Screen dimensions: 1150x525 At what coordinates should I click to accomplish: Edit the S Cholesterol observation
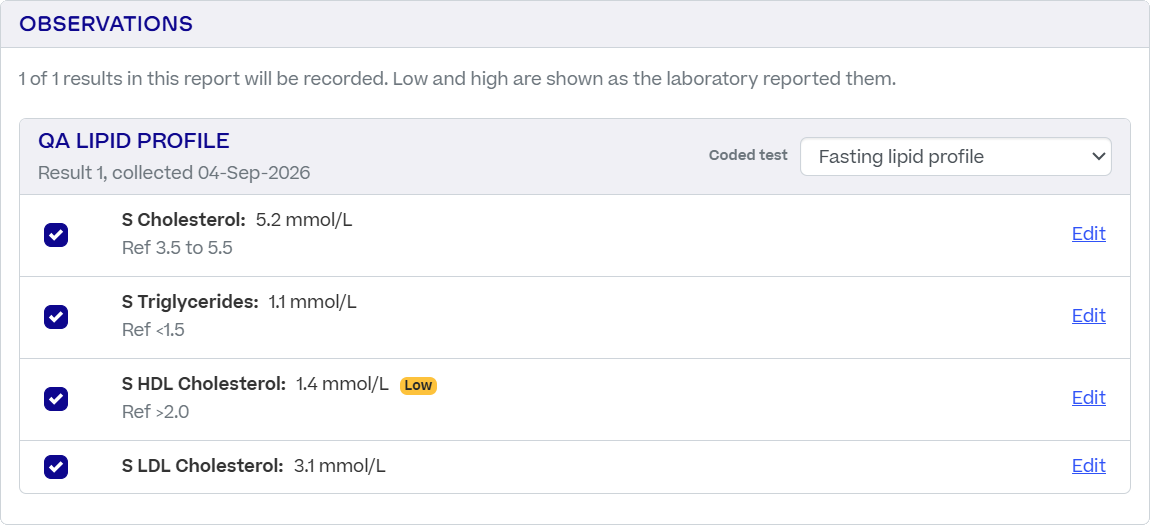[1088, 234]
